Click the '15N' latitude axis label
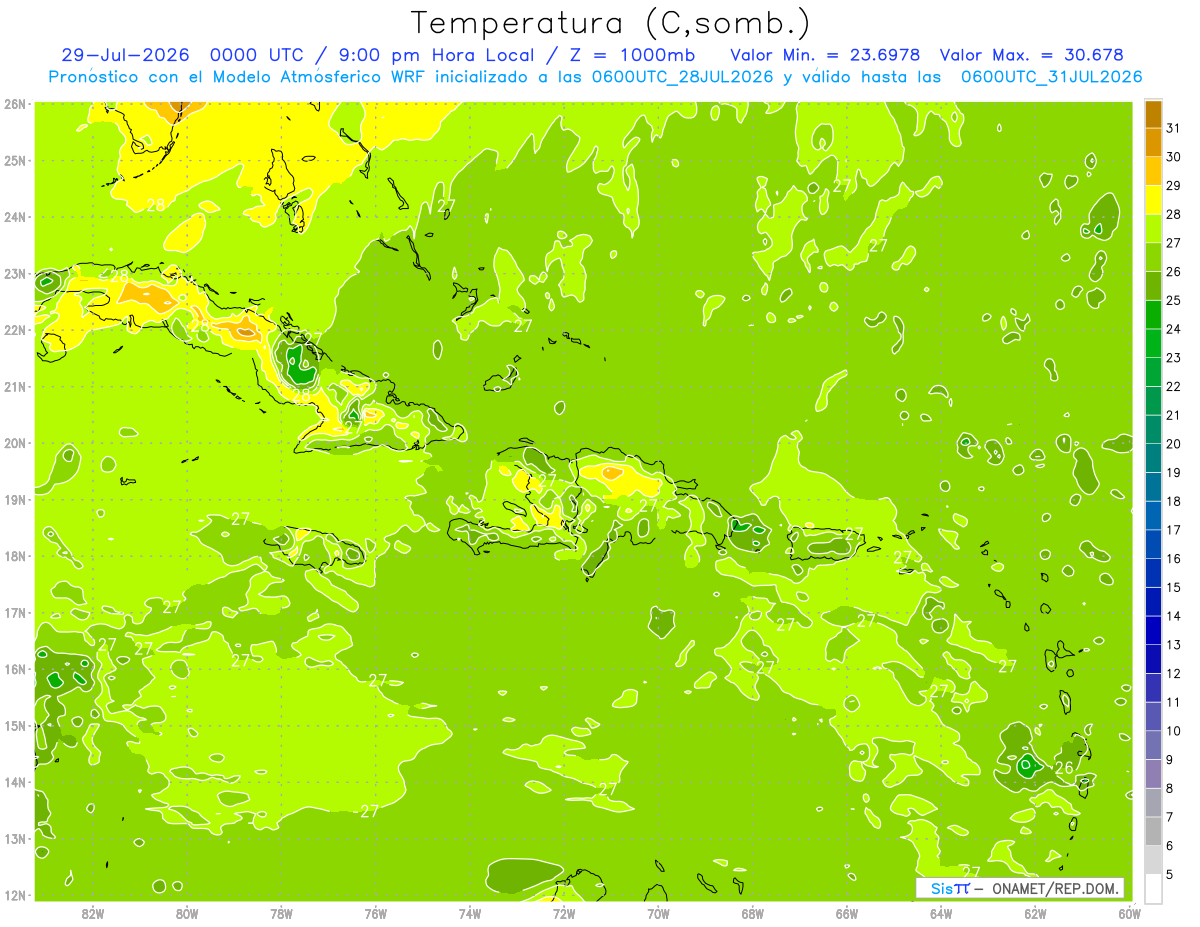 click(14, 725)
